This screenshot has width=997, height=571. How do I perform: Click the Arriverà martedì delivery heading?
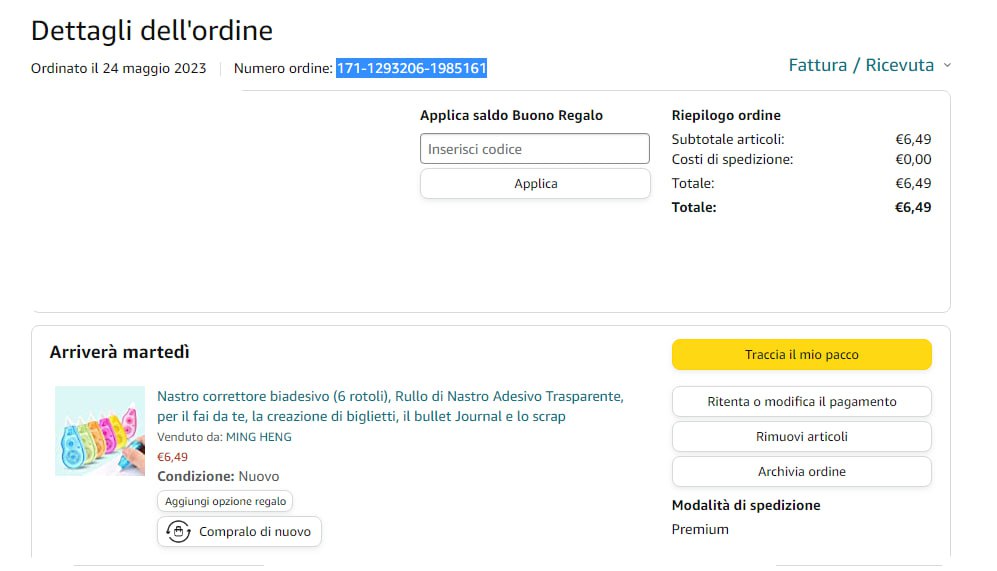[120, 352]
